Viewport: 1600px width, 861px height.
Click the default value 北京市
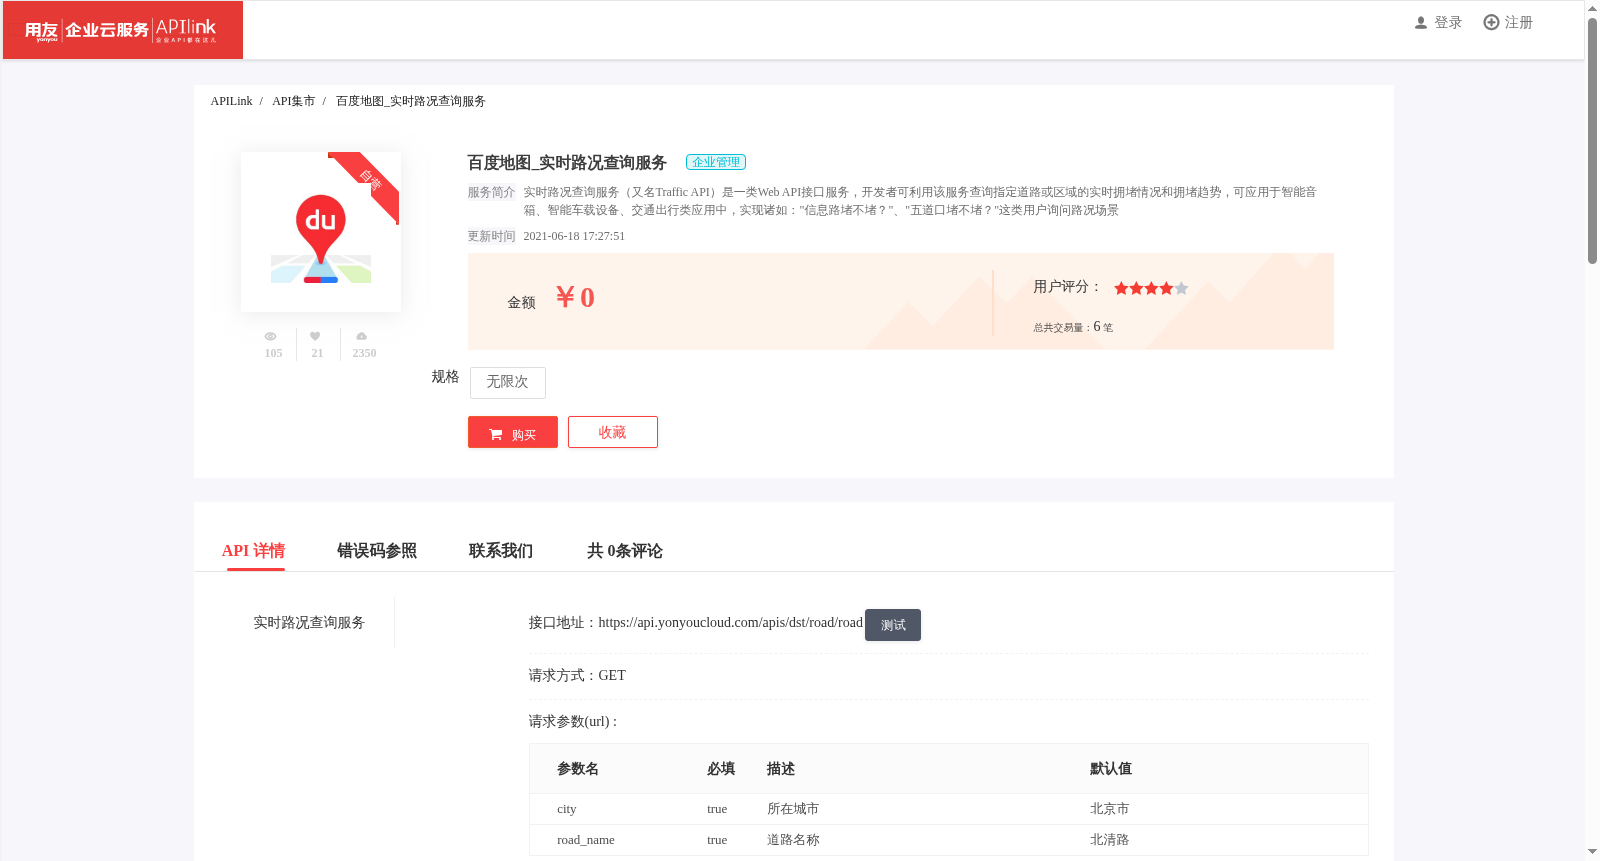pos(1109,809)
